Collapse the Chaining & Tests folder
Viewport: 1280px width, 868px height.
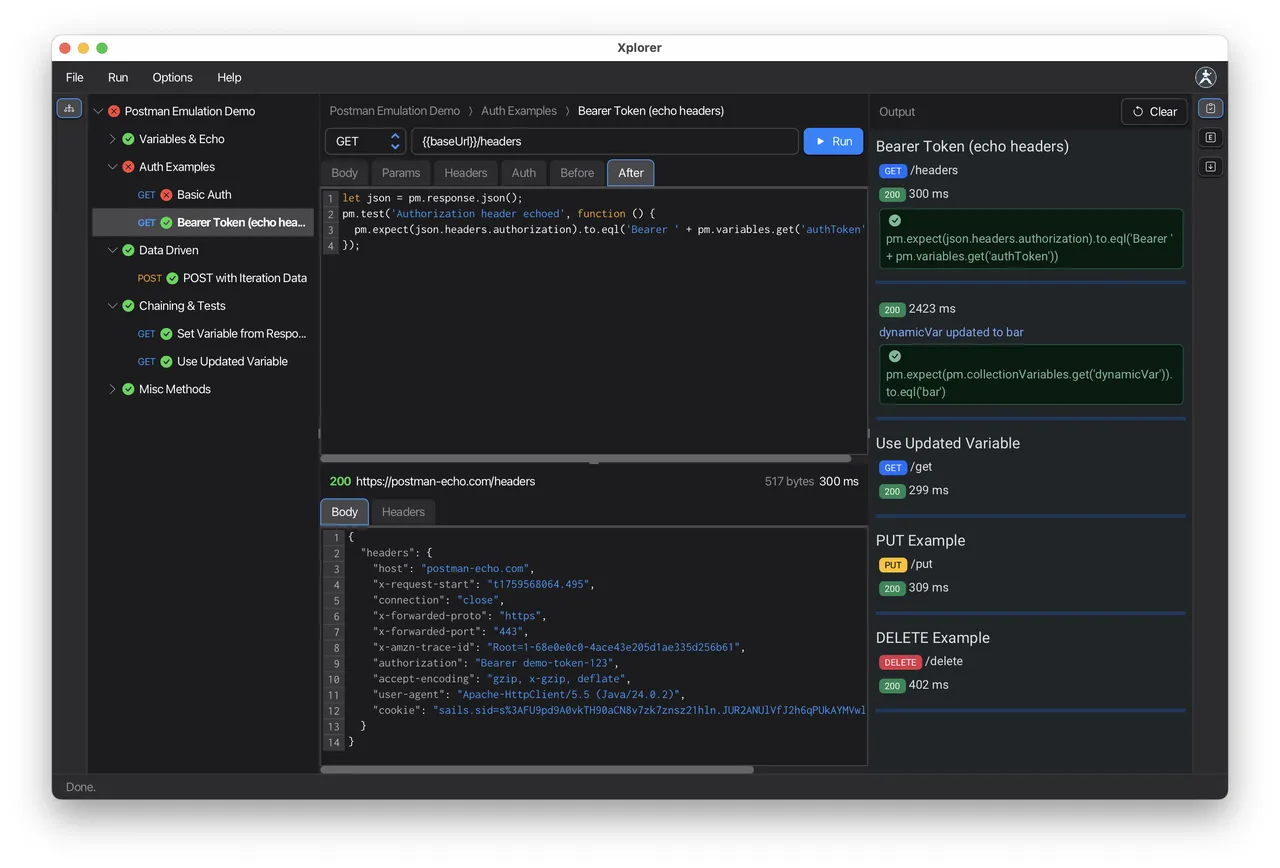112,306
